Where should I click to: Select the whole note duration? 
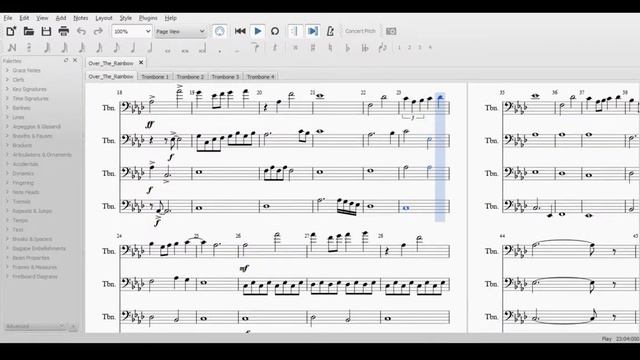(167, 51)
